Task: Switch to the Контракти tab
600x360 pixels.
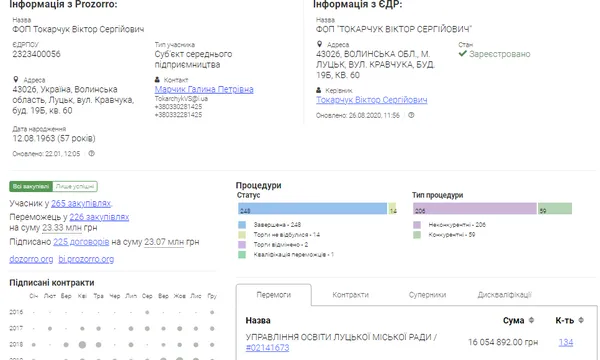Action: tap(351, 295)
